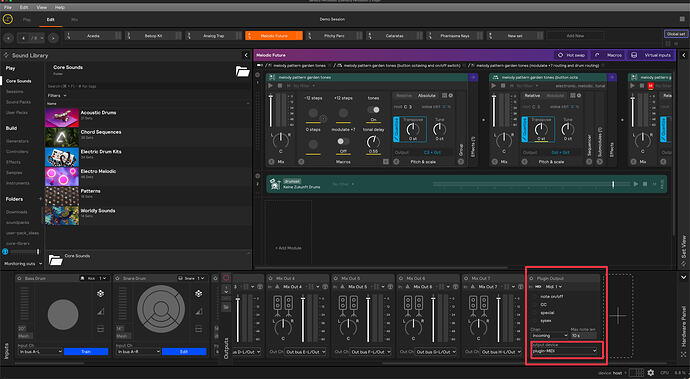This screenshot has width=690, height=379.
Task: Click Mix Out 4 speaker pair icon
Action: 283,306
